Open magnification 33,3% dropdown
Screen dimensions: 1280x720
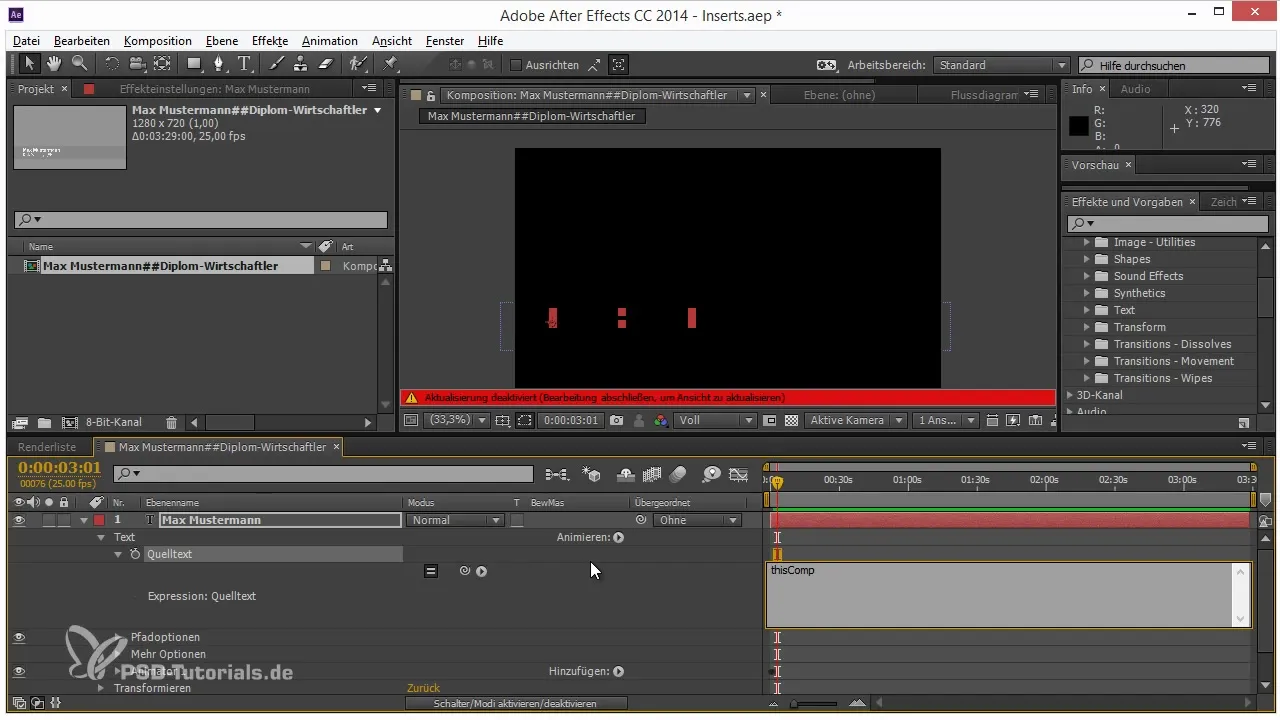pos(458,421)
